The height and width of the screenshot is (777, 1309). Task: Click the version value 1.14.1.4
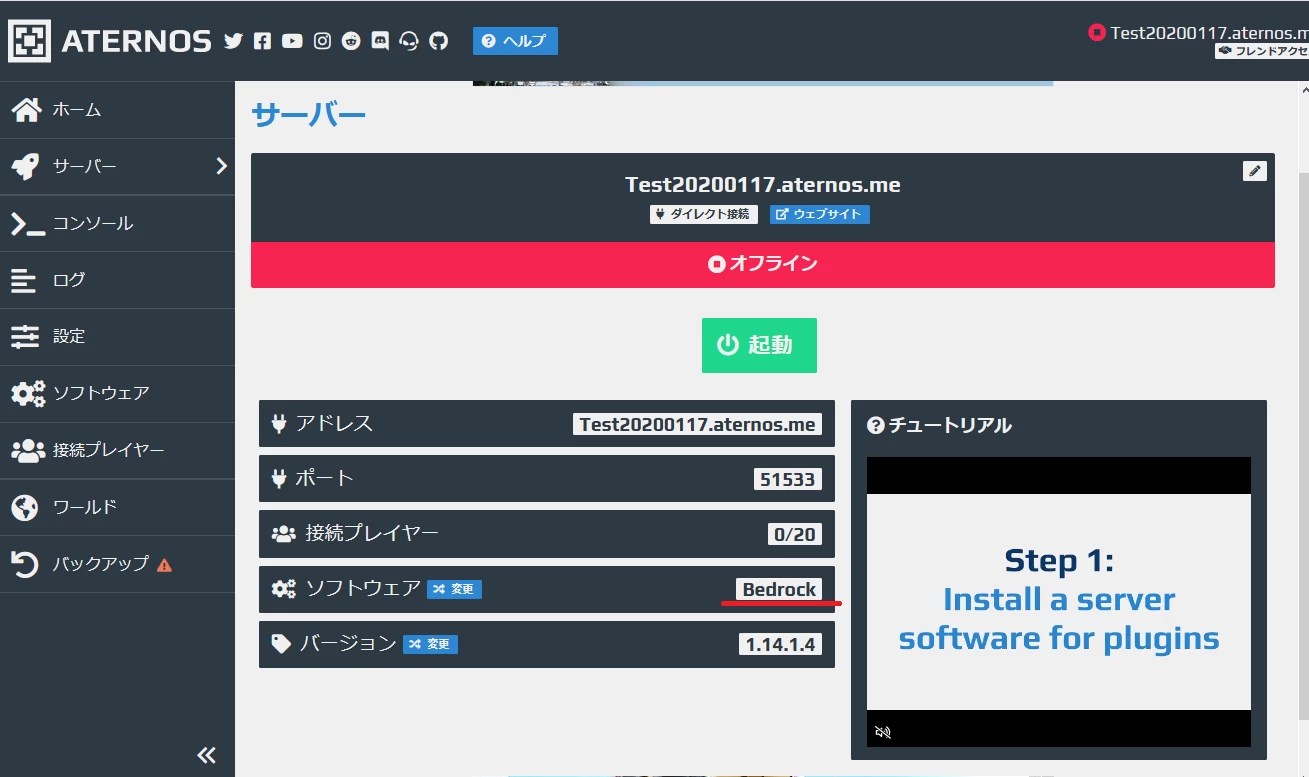pos(781,644)
